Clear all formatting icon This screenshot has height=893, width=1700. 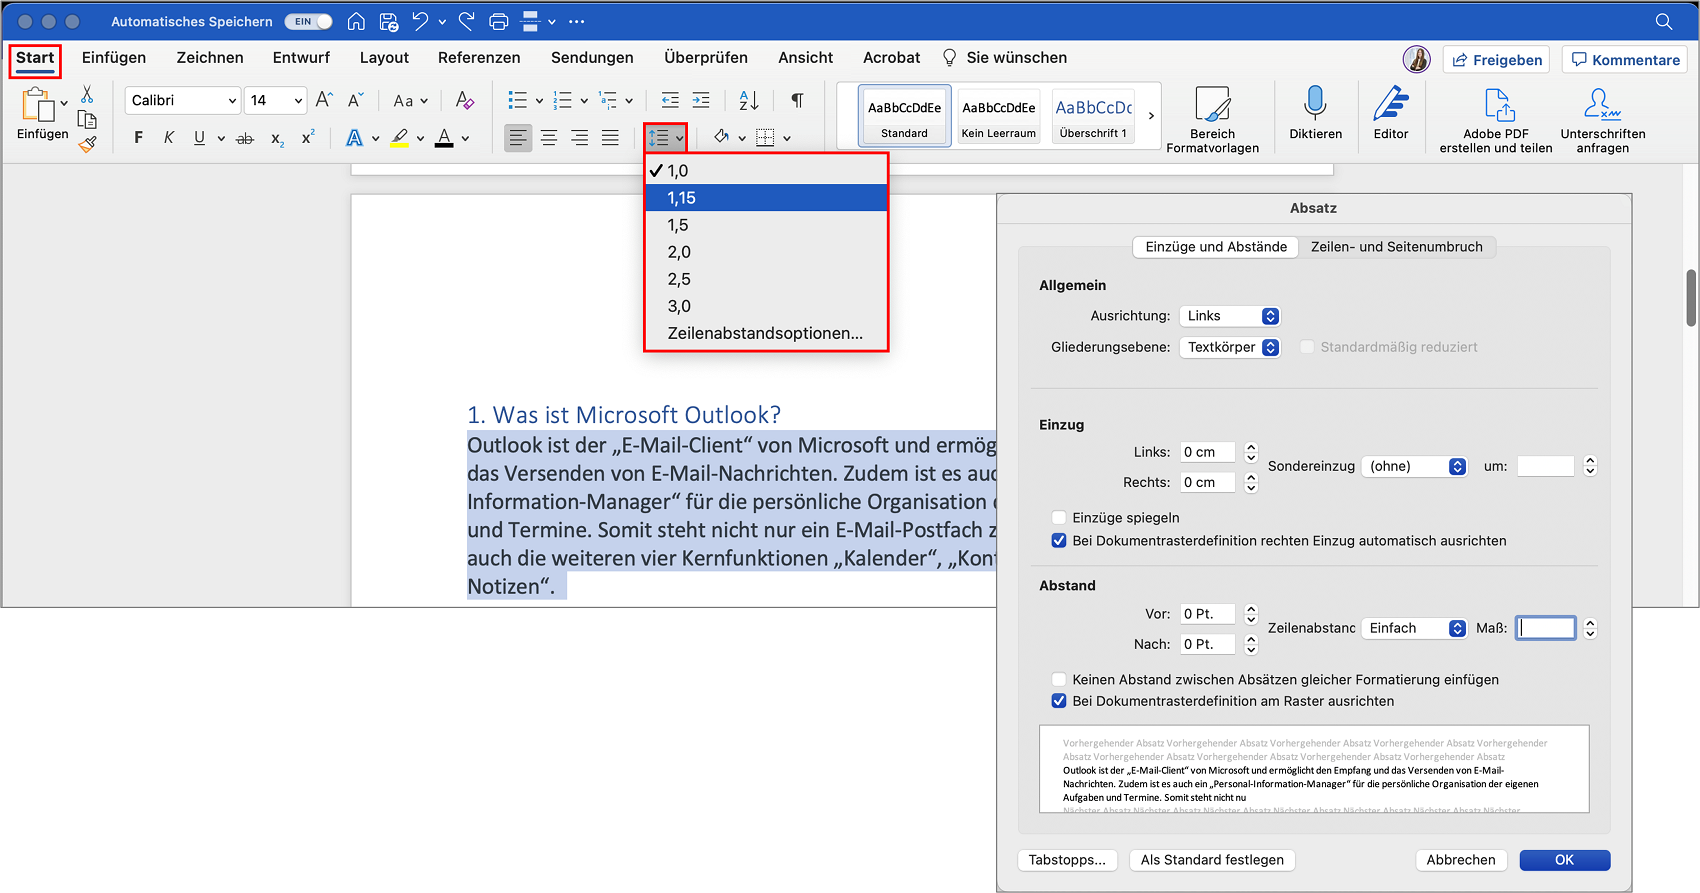pos(464,100)
